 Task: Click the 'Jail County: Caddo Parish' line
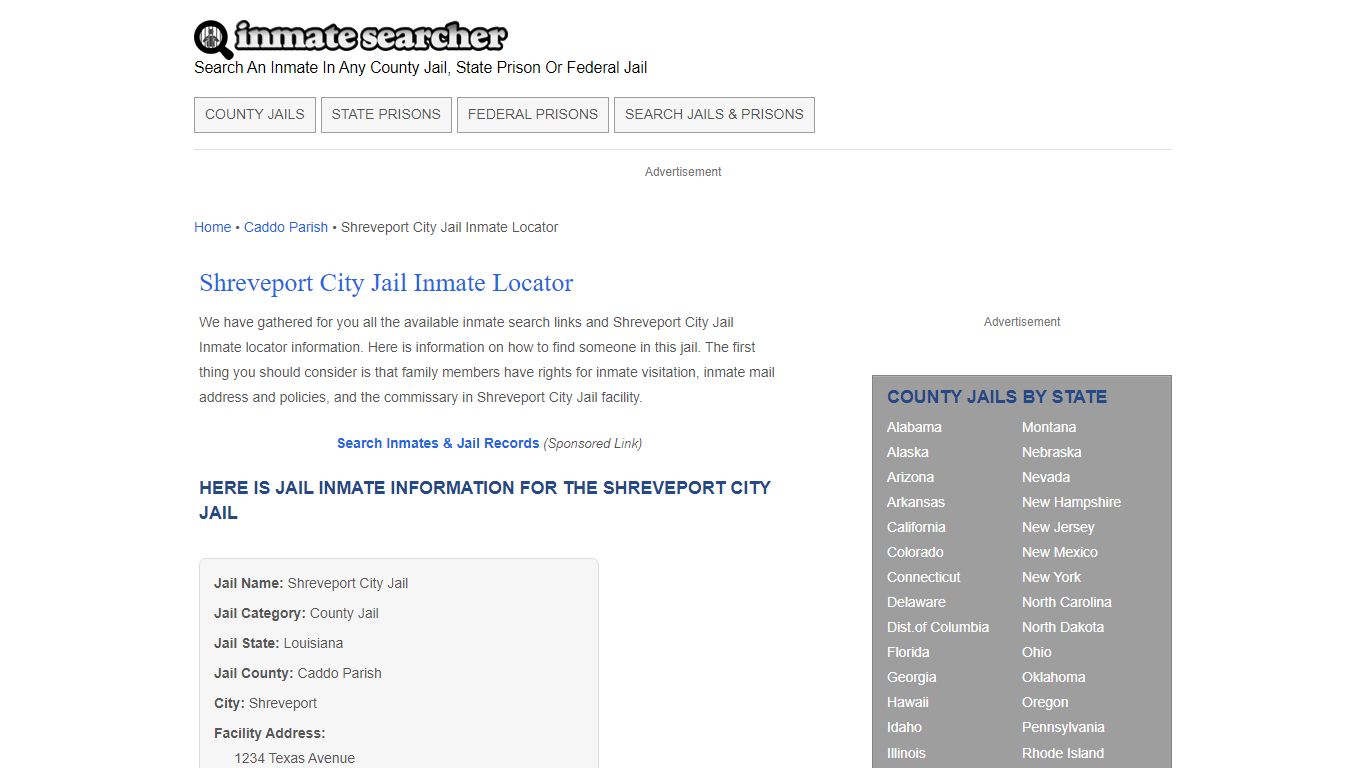click(x=298, y=673)
